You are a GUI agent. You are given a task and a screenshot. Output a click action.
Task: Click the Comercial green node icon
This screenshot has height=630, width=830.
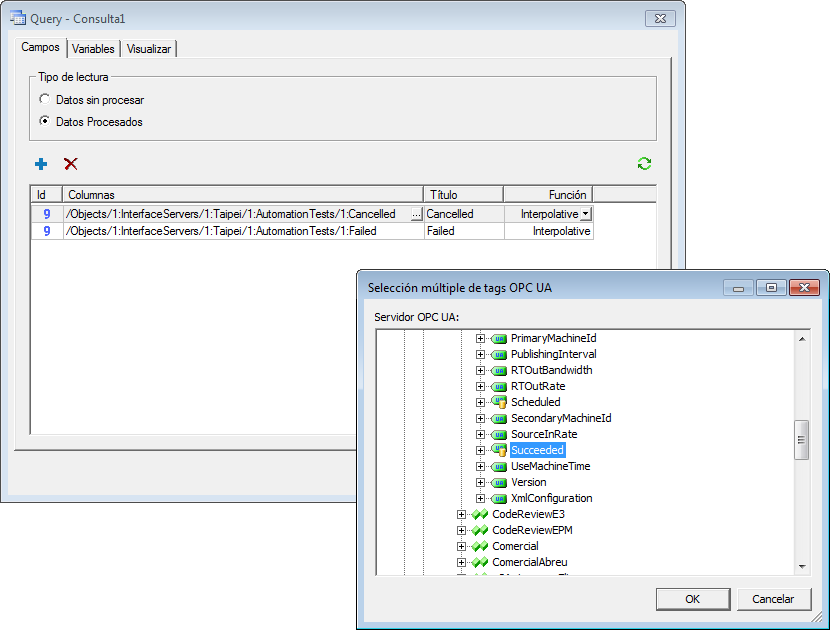[x=480, y=546]
